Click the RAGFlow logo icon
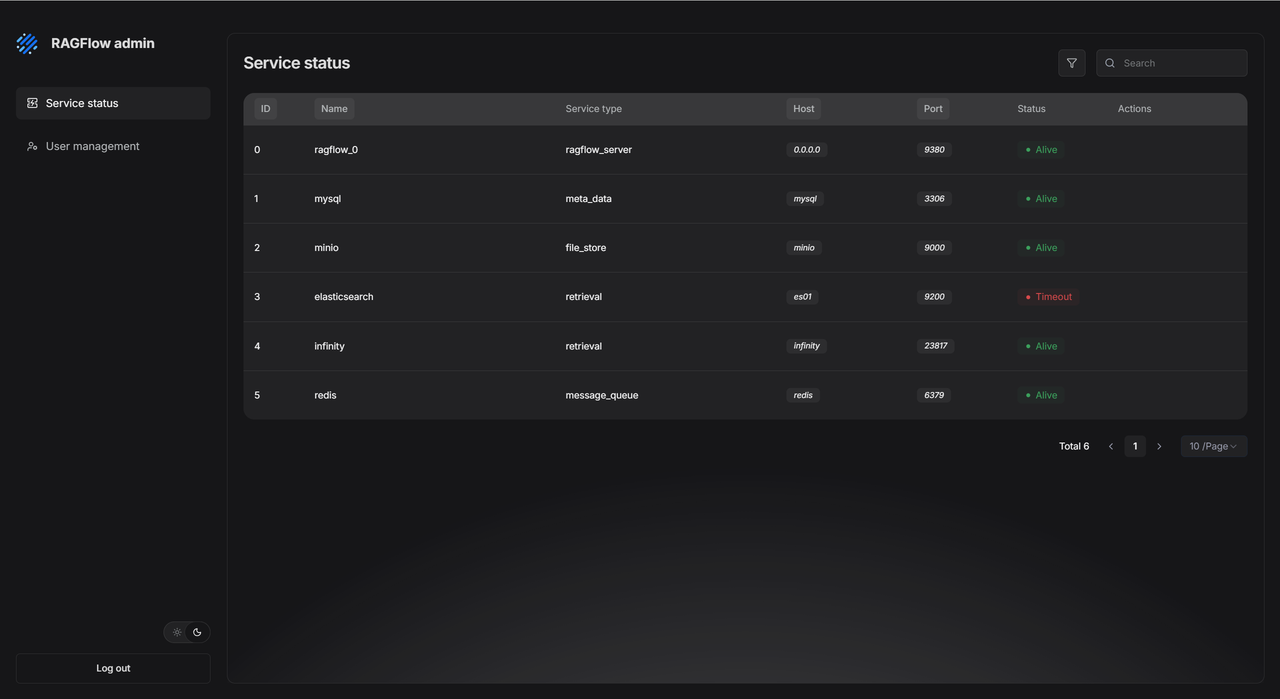Screen dimensions: 1280x699 [x=27, y=44]
